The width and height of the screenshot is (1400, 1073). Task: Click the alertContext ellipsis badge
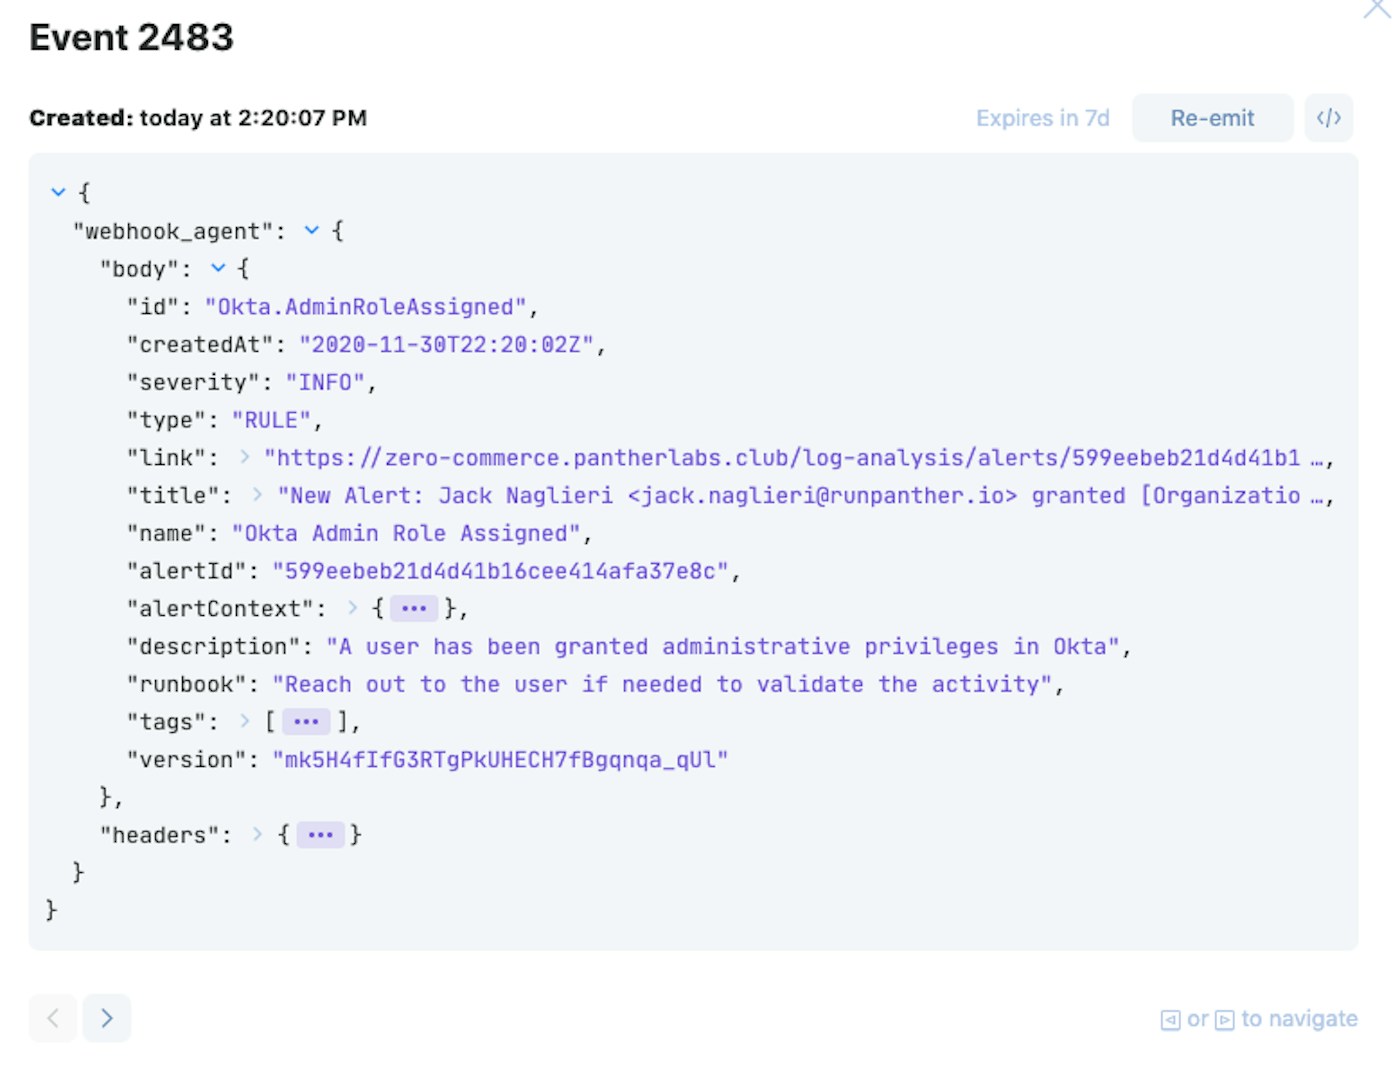click(413, 608)
